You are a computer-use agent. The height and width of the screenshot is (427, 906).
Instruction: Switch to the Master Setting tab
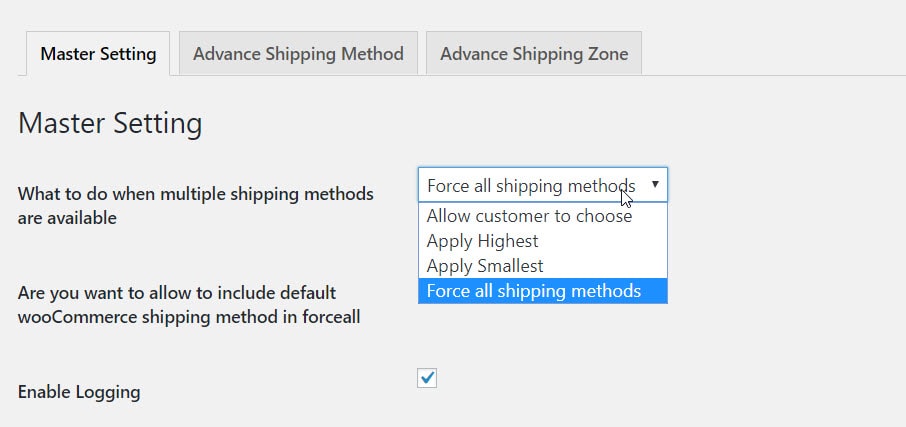click(x=98, y=54)
